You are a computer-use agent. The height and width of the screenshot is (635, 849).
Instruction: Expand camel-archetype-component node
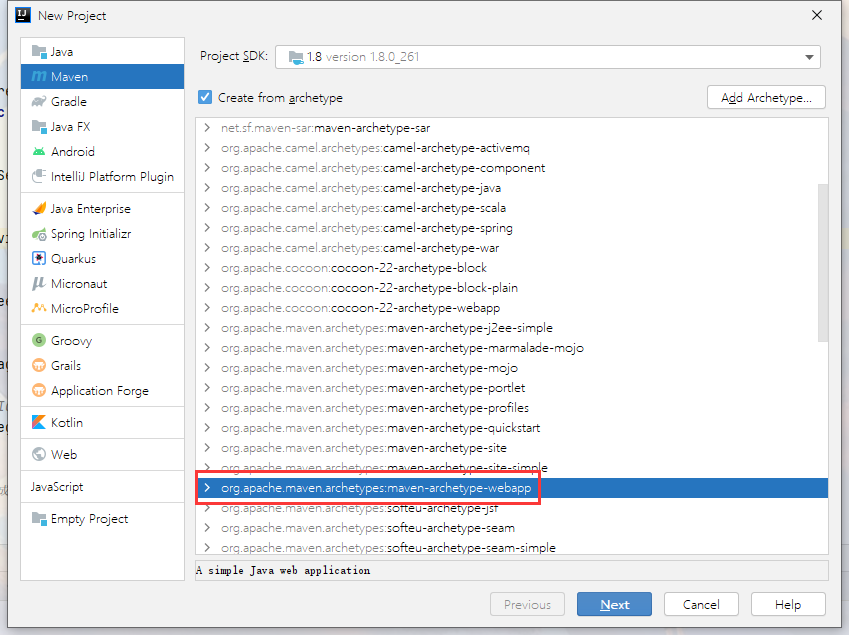coord(207,168)
